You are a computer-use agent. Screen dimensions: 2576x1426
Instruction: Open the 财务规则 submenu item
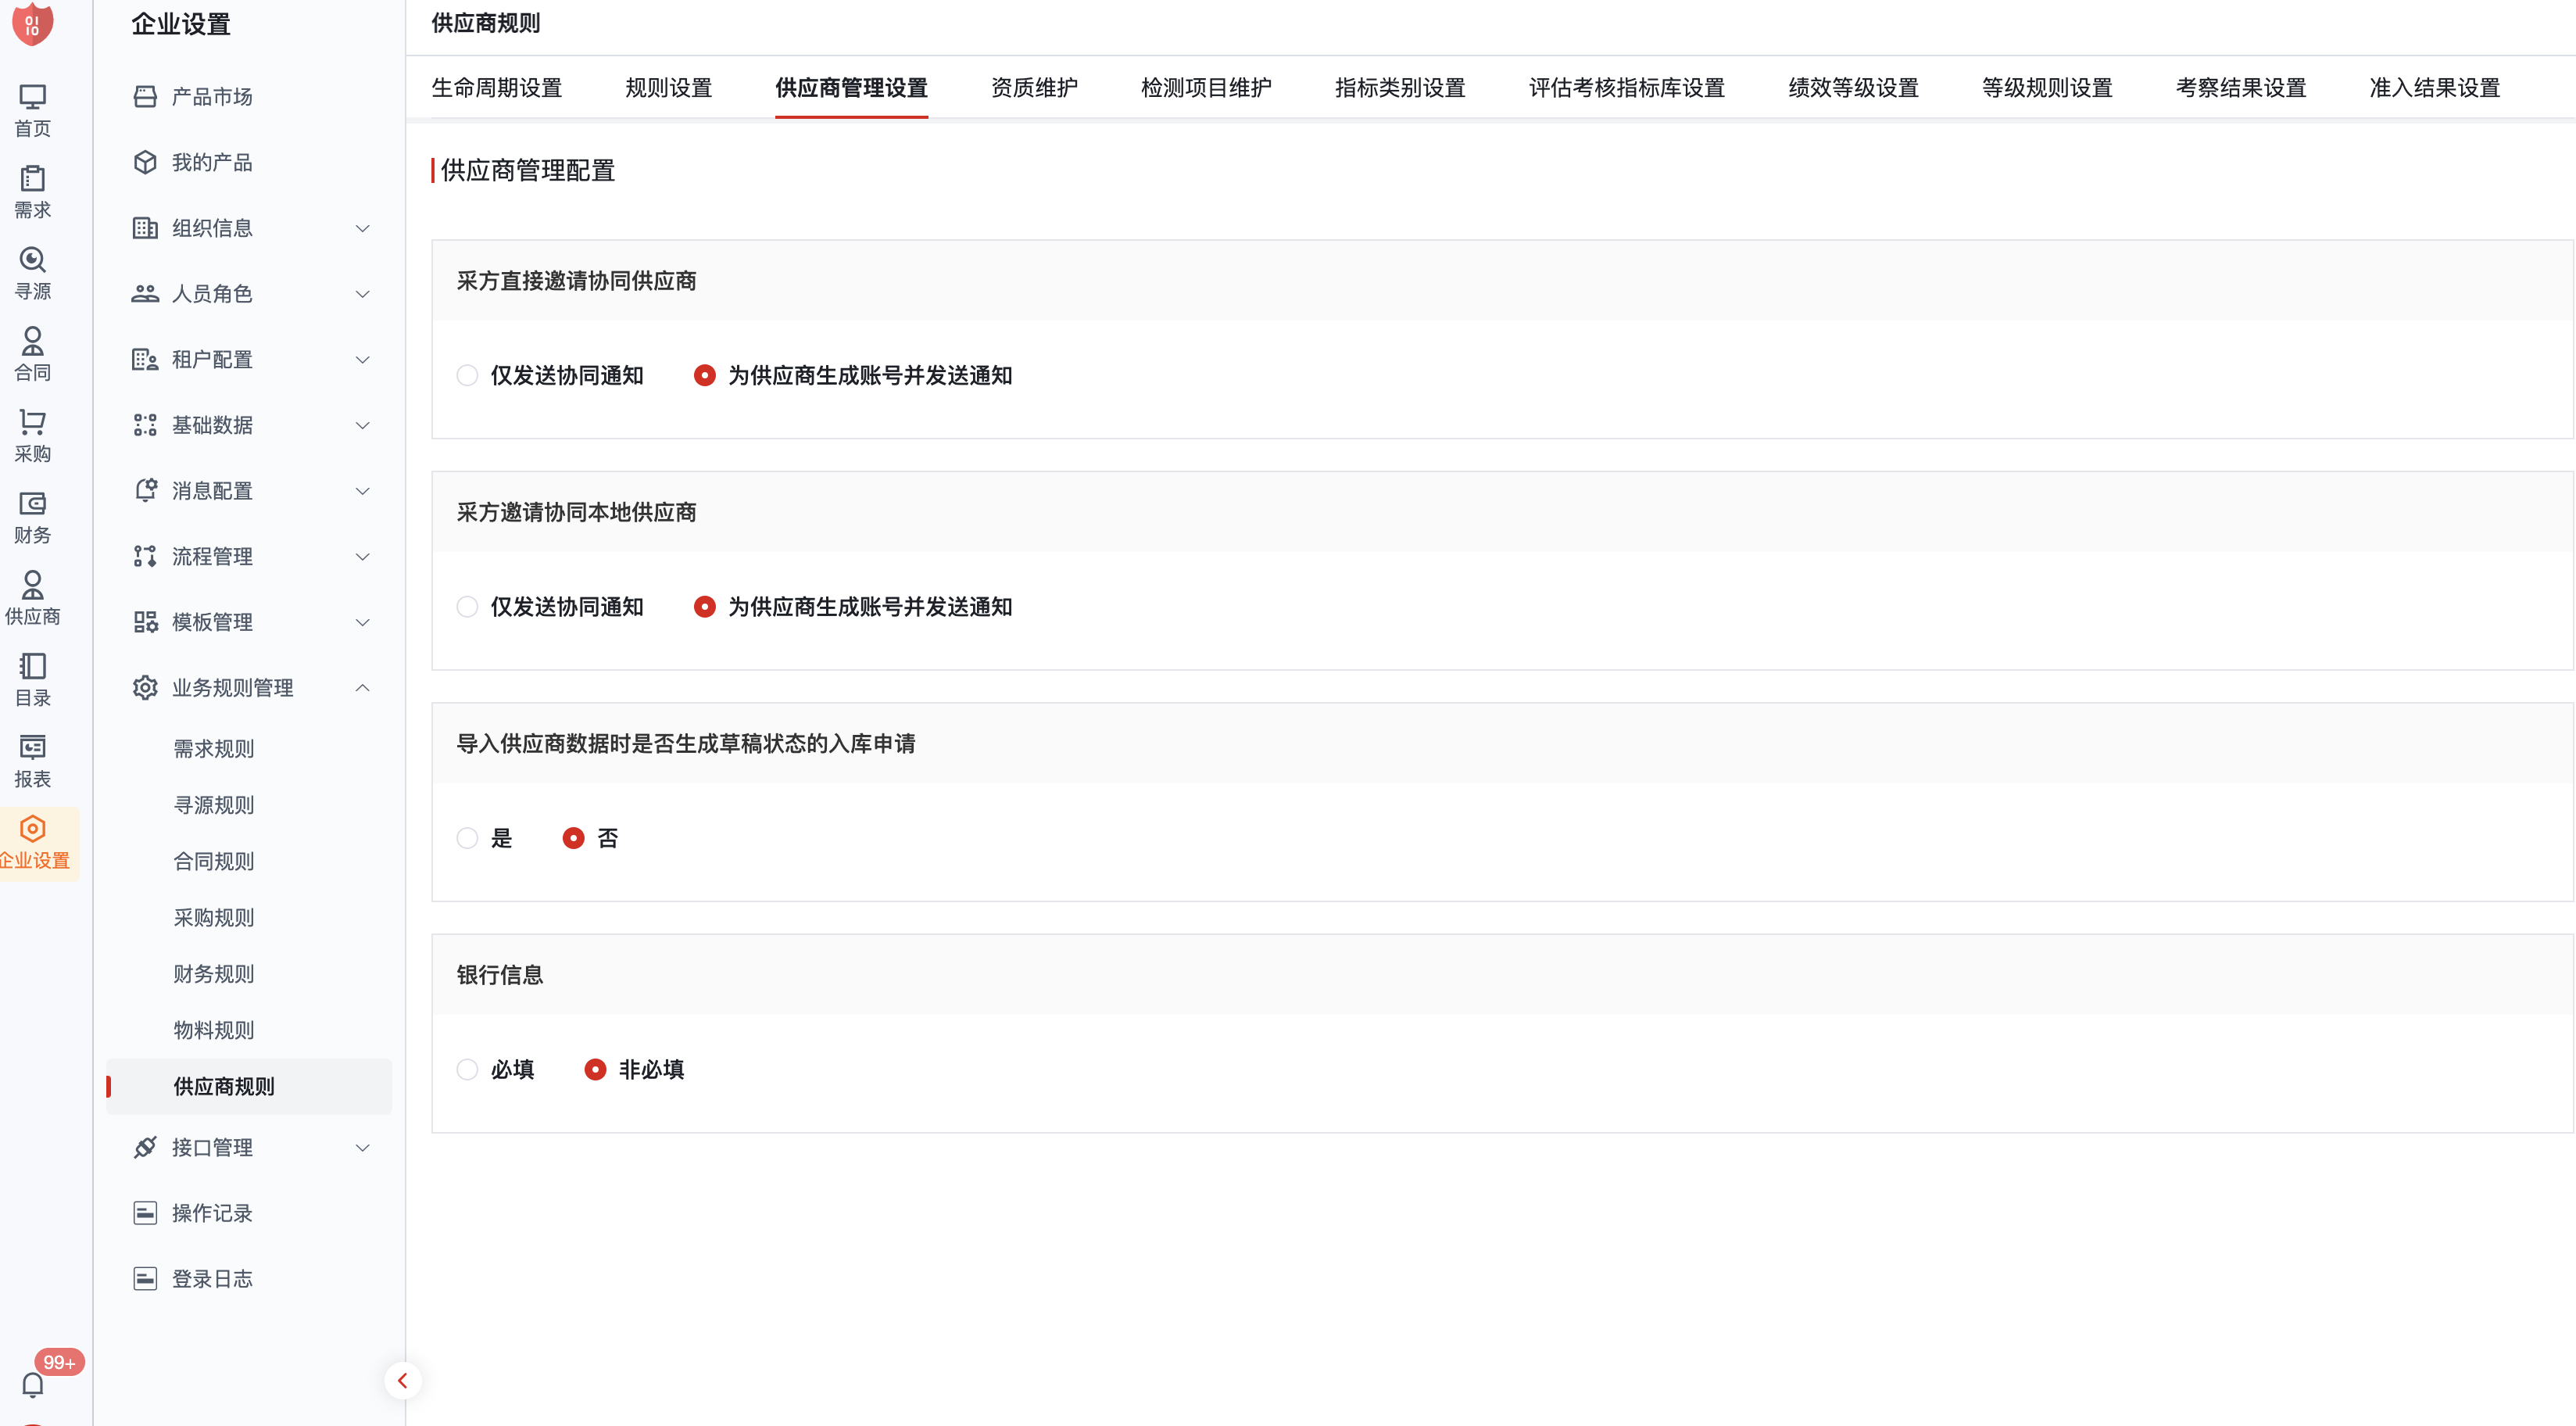pos(213,974)
